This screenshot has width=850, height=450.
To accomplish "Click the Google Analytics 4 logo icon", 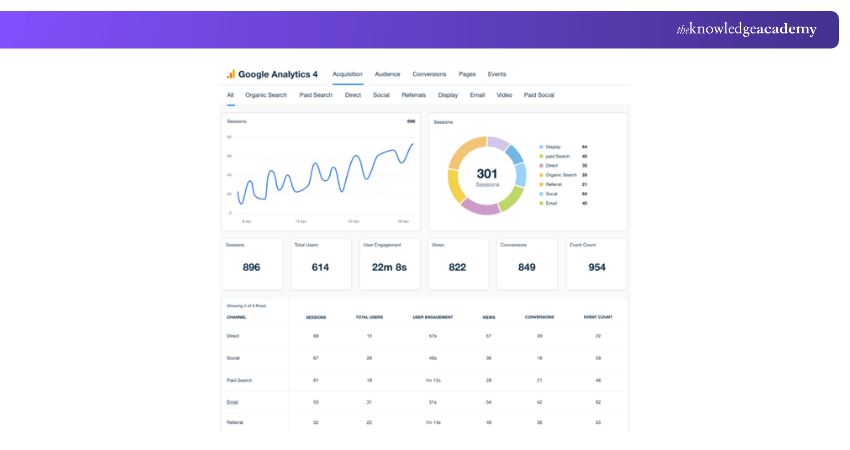I will [x=231, y=74].
